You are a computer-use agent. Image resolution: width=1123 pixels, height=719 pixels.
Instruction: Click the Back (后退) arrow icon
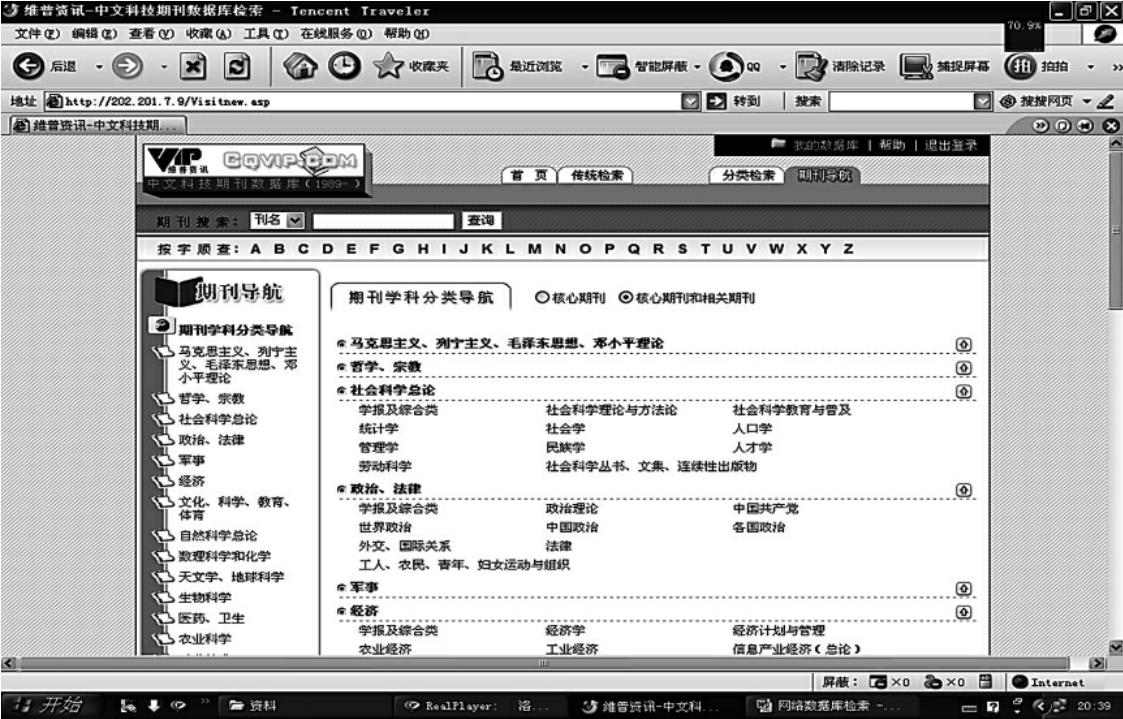point(29,67)
